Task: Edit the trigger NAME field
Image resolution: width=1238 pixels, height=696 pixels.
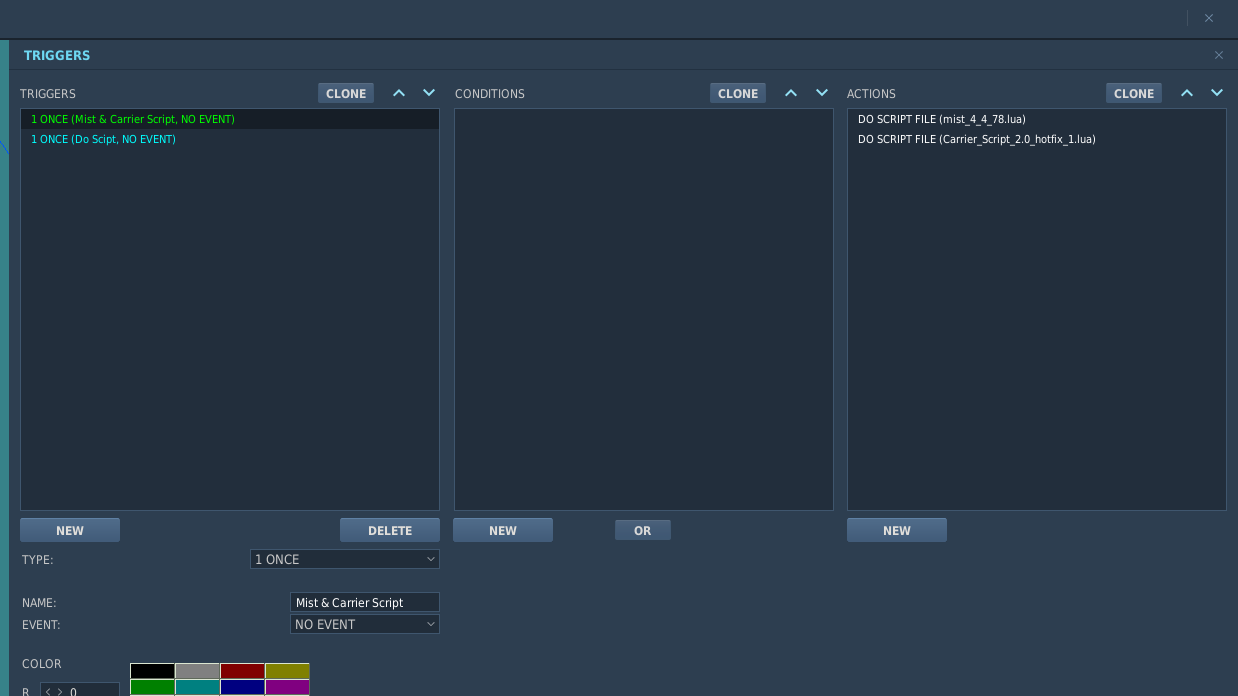Action: [365, 602]
